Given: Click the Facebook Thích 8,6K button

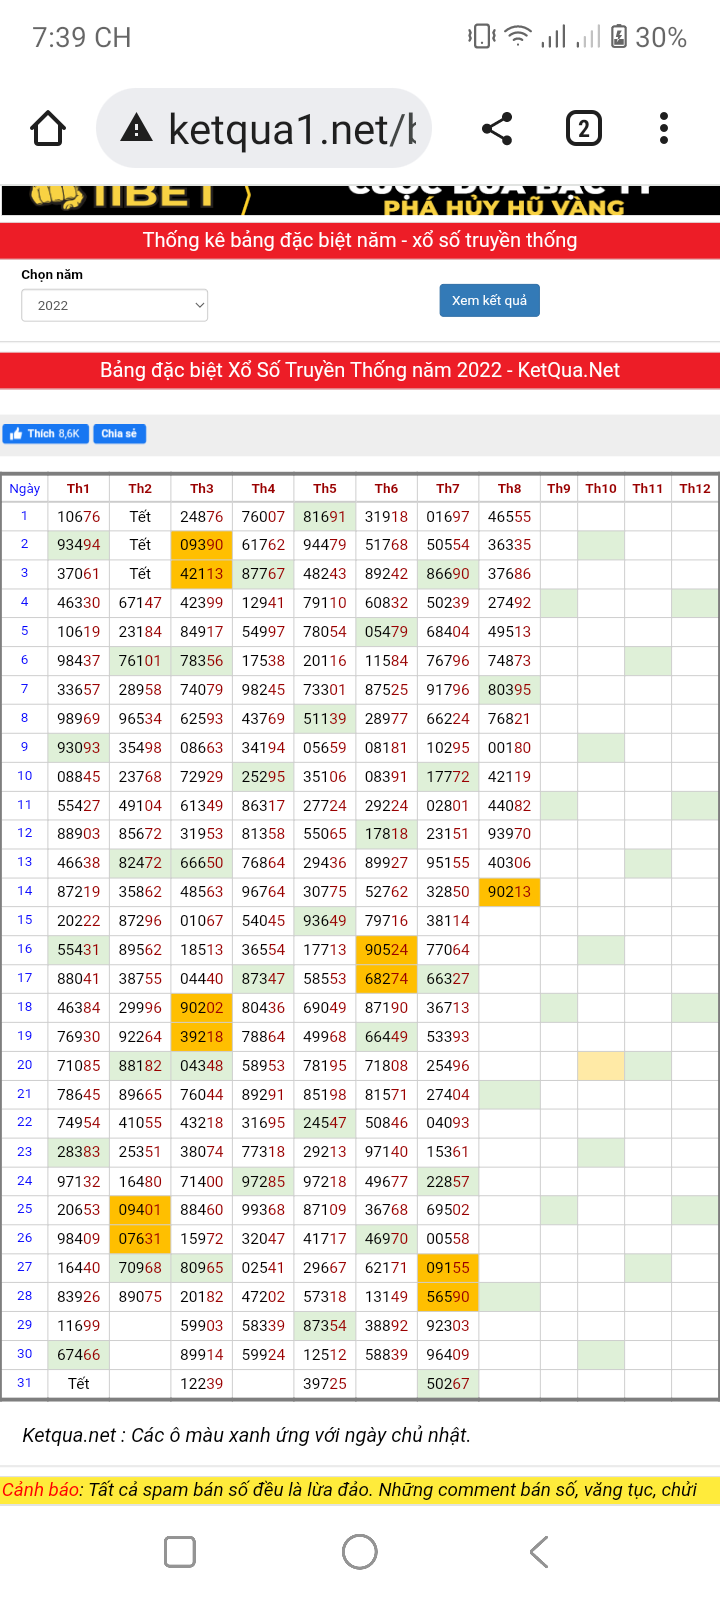Looking at the screenshot, I should [x=46, y=433].
